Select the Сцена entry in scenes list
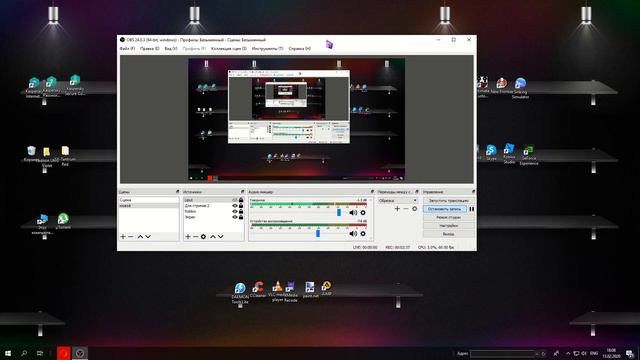This screenshot has height=360, width=640. point(149,200)
